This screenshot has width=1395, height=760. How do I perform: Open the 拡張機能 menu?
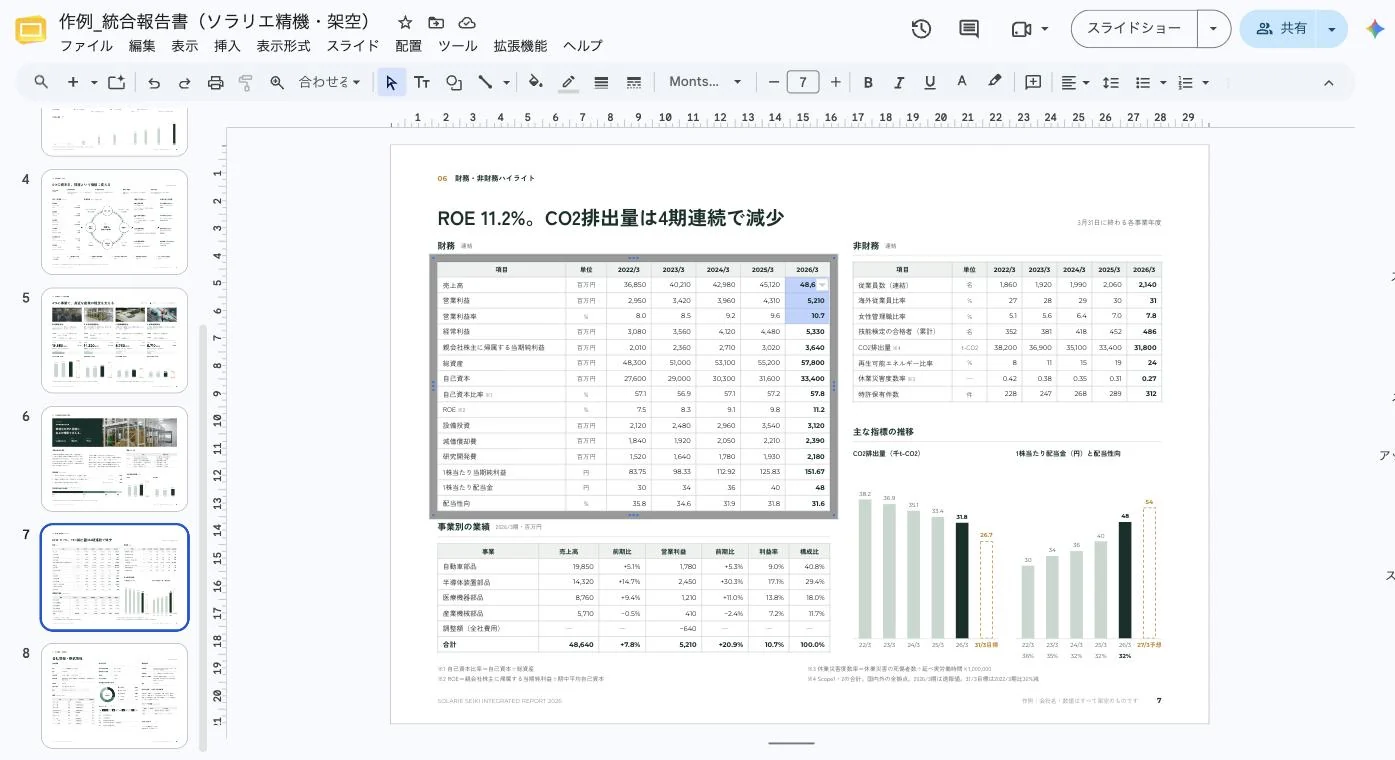click(x=520, y=46)
